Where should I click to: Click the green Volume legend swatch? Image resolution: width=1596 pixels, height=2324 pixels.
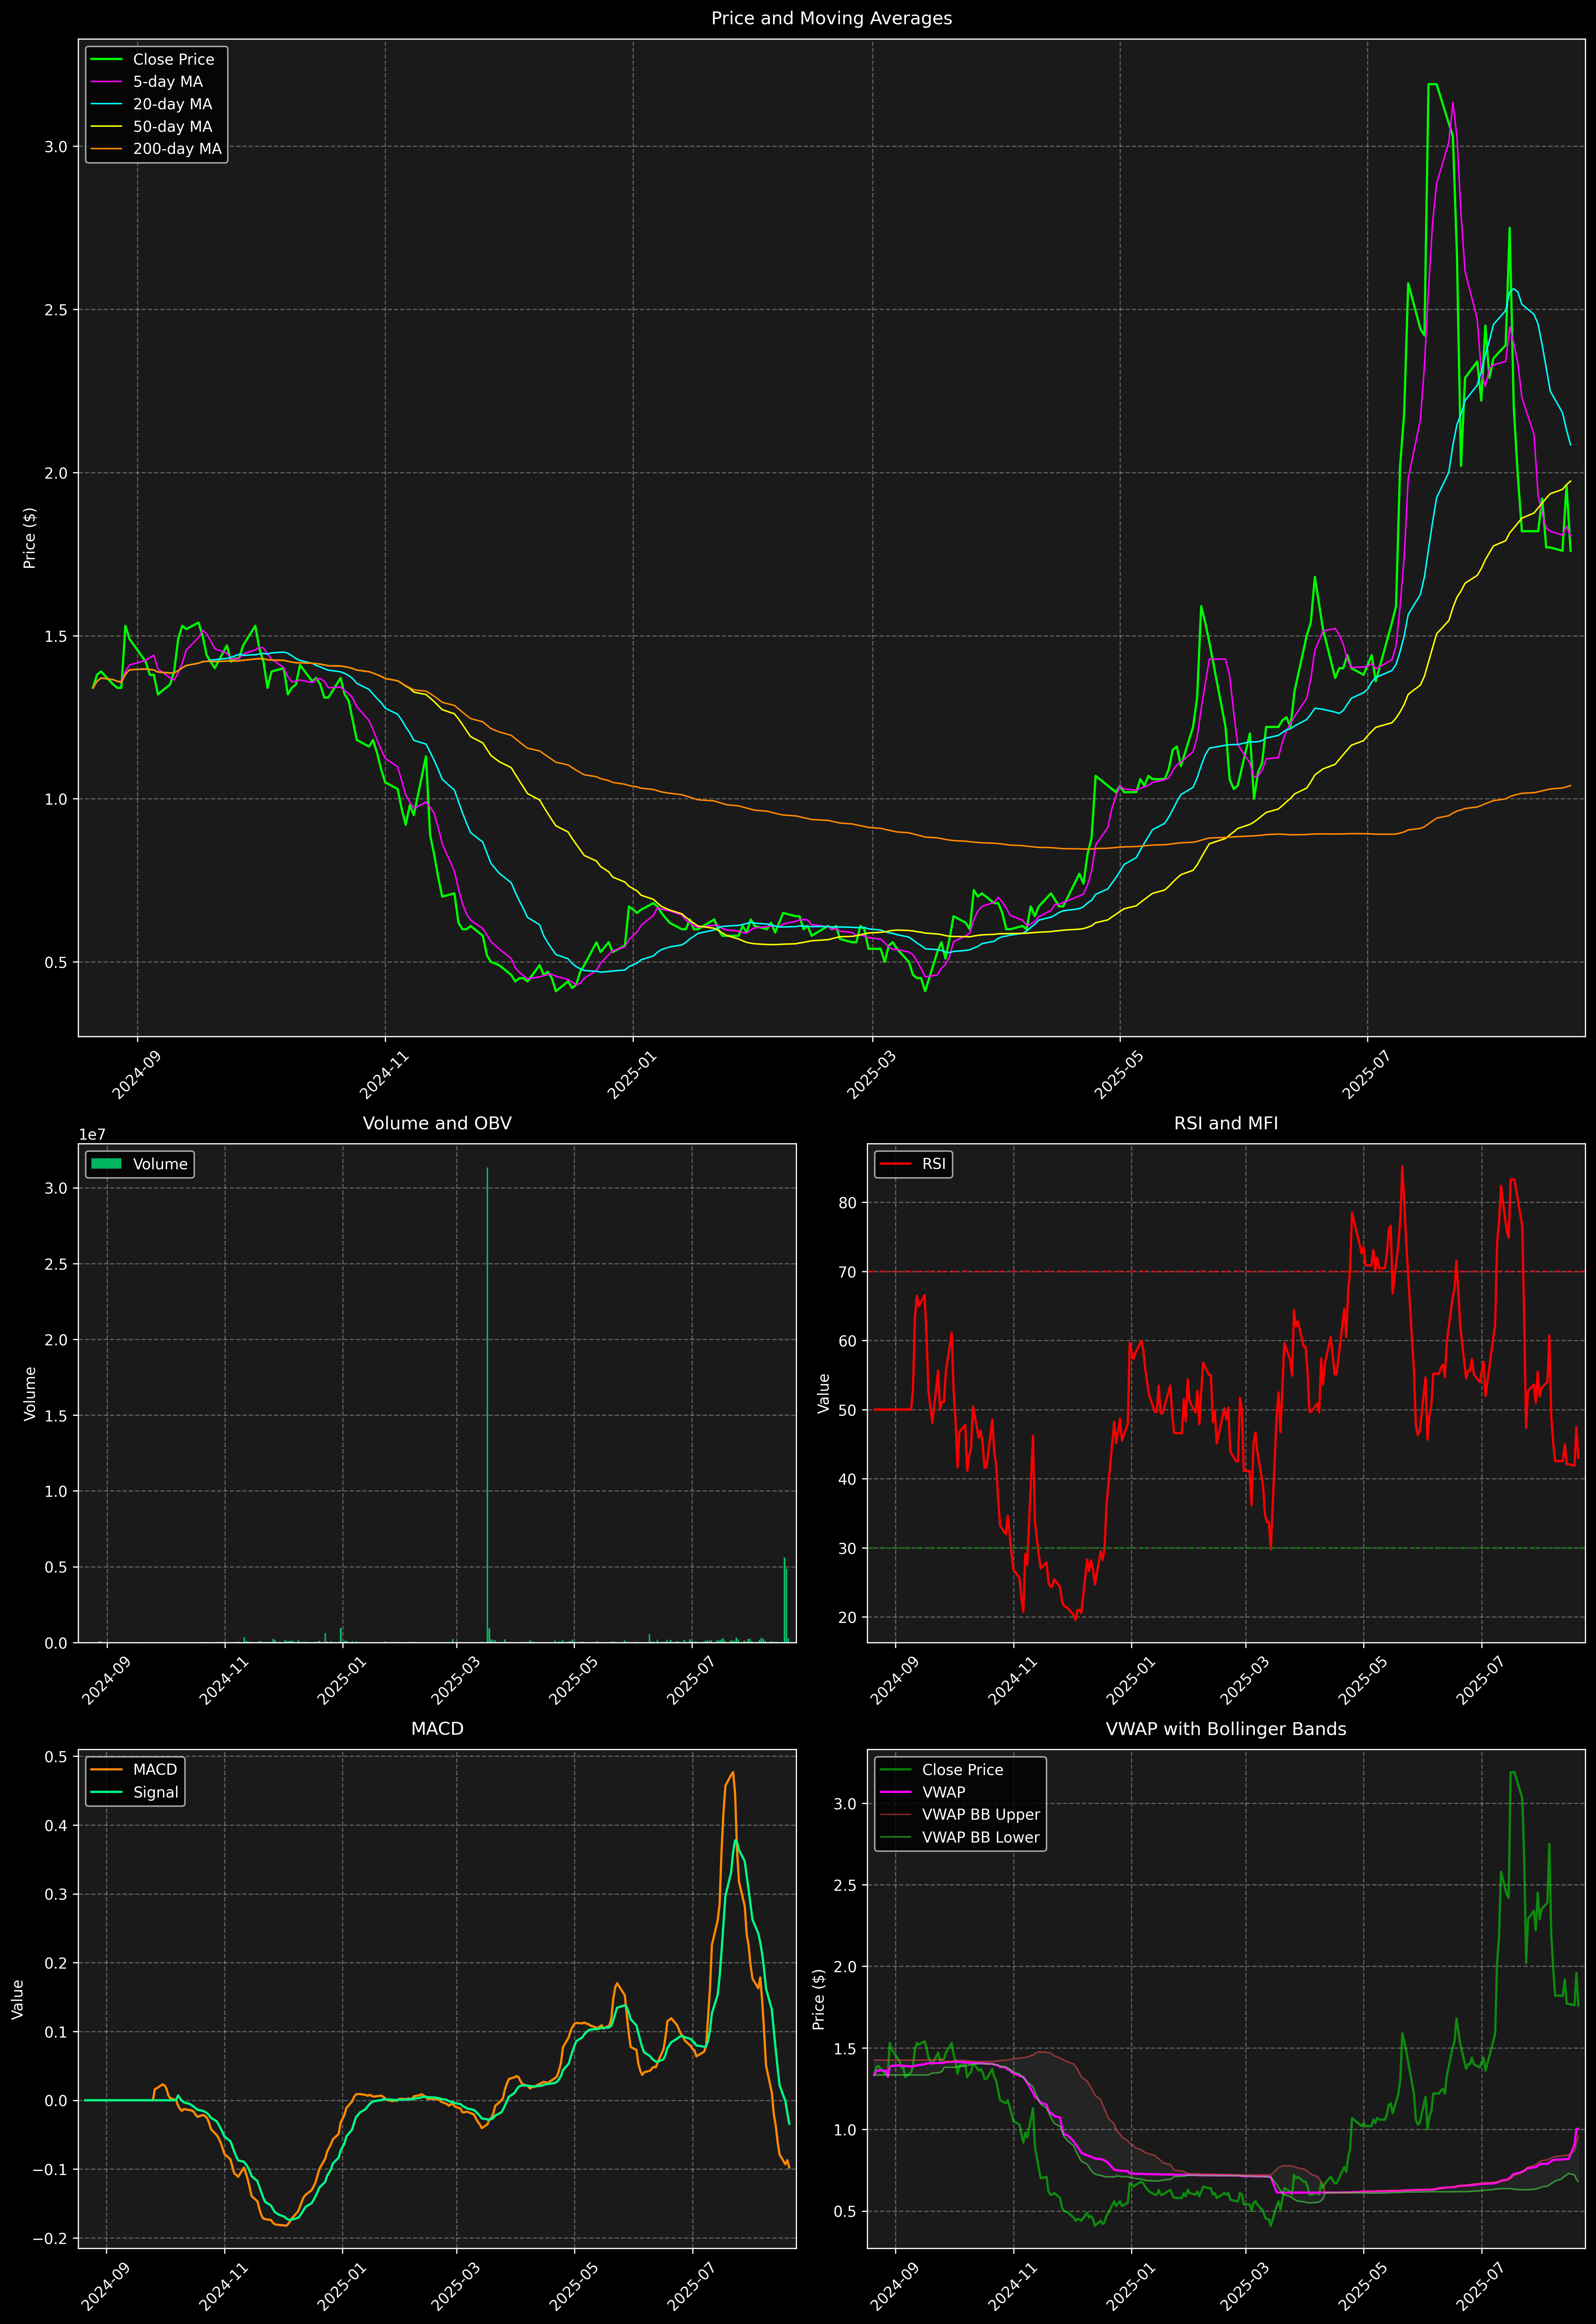[x=106, y=1164]
